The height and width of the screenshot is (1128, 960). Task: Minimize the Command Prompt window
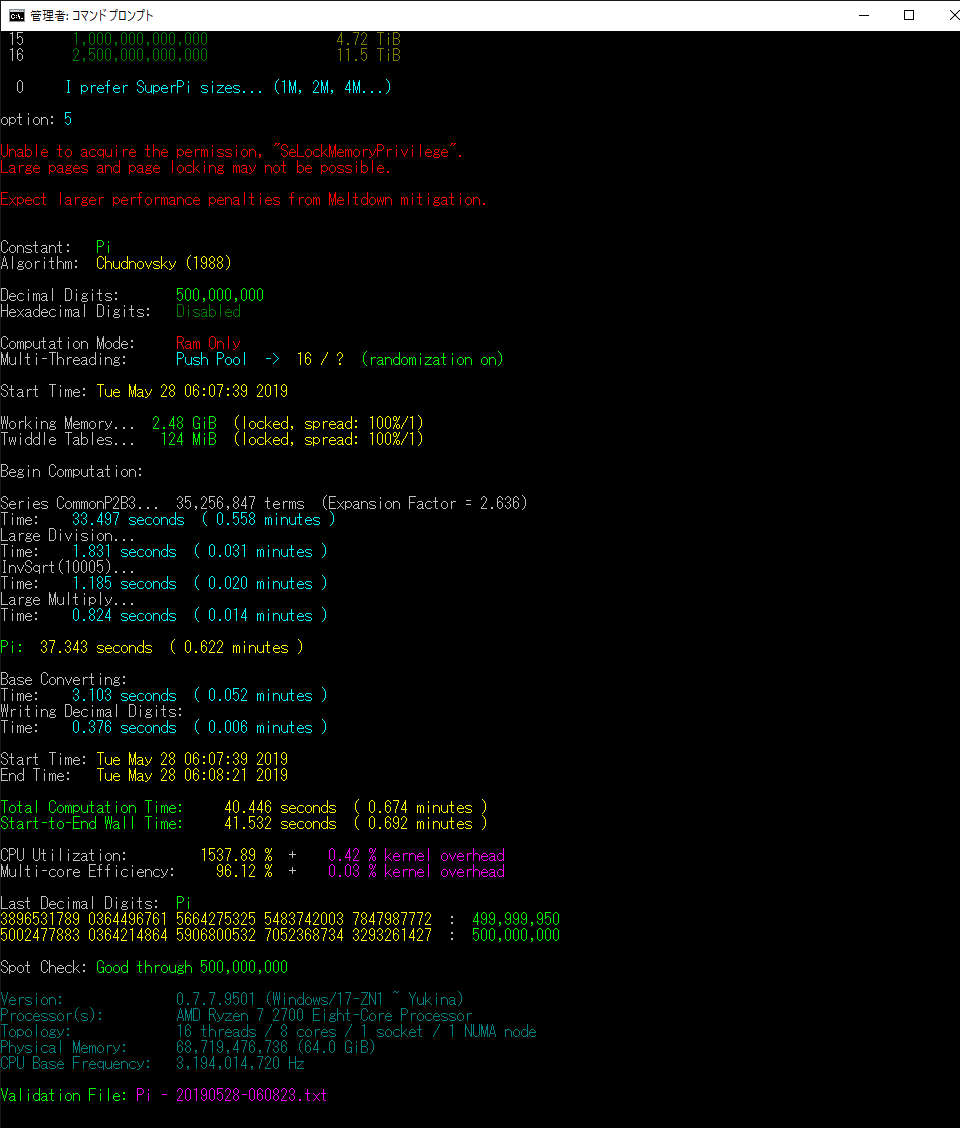(864, 15)
